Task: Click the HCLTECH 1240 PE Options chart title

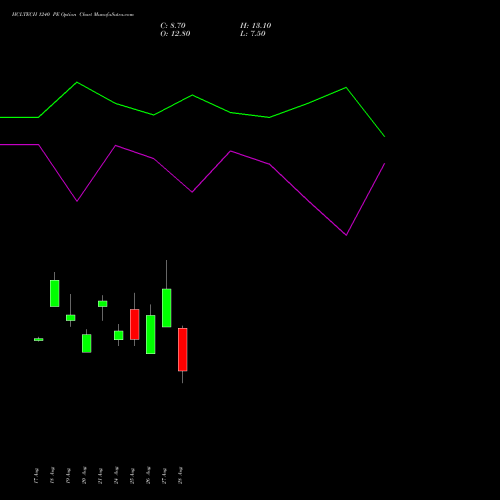Action: (73, 15)
